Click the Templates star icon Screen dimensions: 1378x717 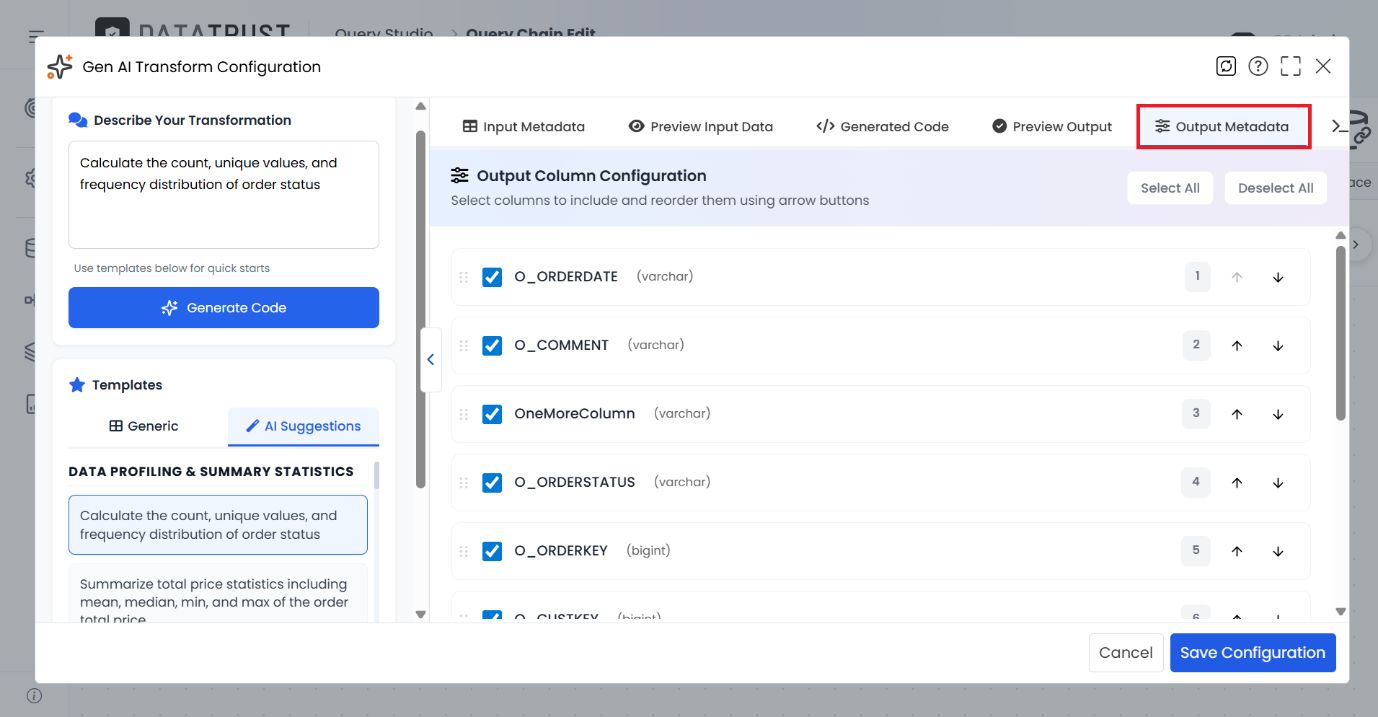[x=77, y=385]
